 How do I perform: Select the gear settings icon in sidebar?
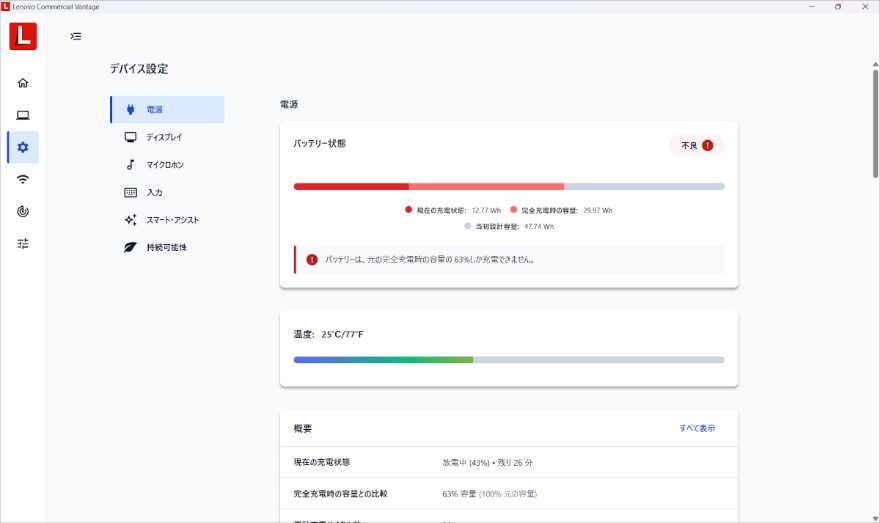coord(23,147)
